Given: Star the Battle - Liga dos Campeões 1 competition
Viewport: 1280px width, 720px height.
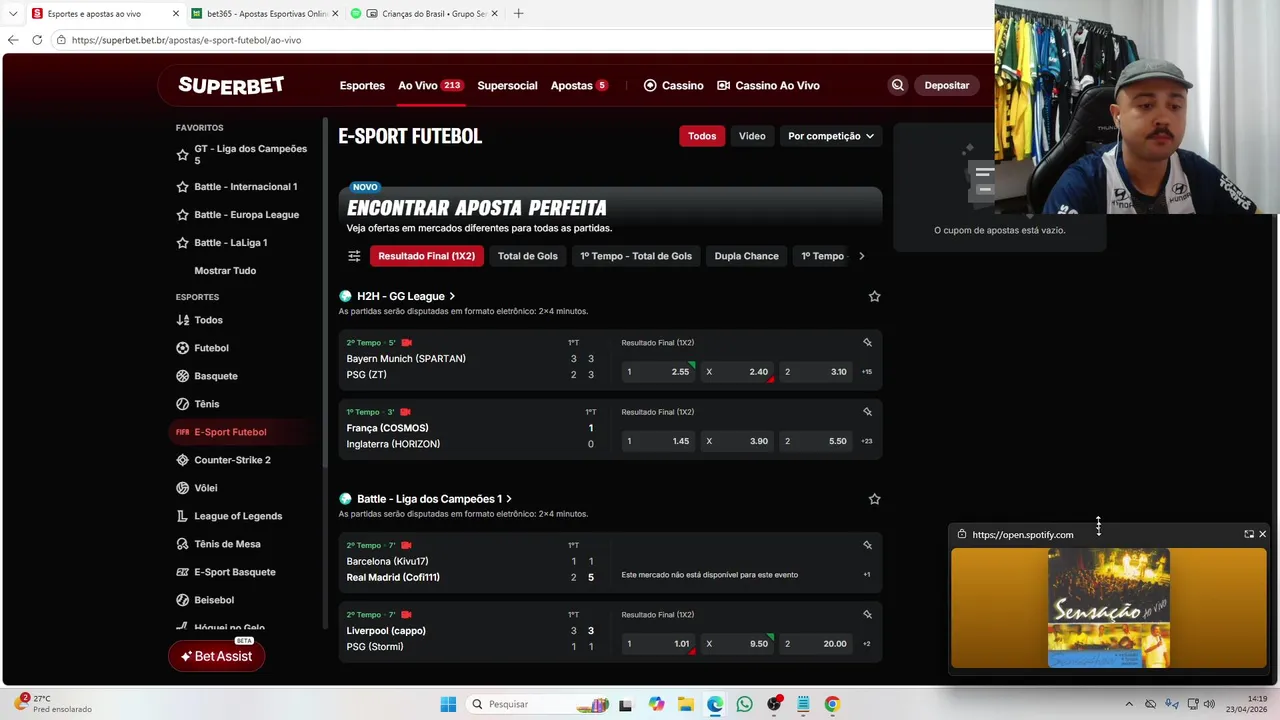Looking at the screenshot, I should [x=874, y=499].
